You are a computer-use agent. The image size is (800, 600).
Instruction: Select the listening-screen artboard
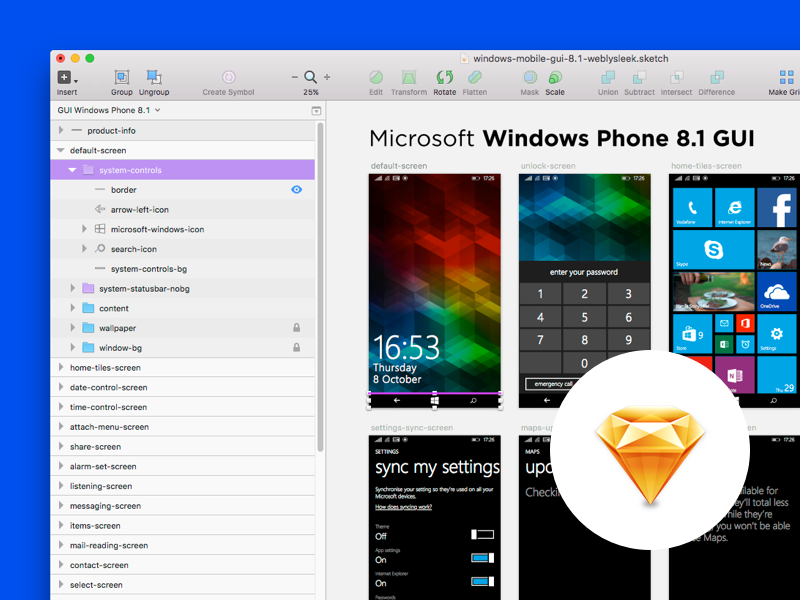[183, 486]
